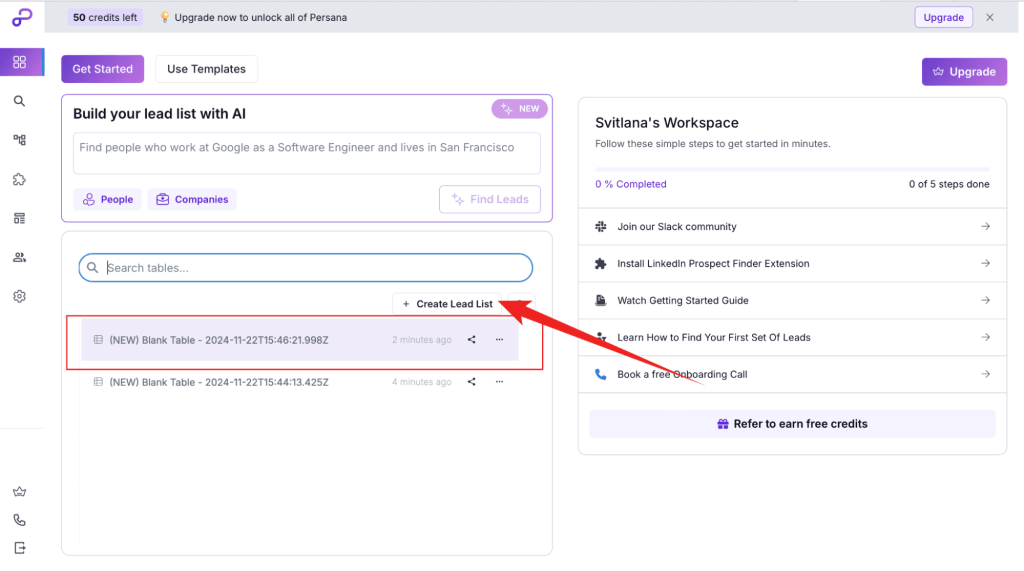Click the phone call icon in sidebar
The width and height of the screenshot is (1024, 571).
[20, 520]
